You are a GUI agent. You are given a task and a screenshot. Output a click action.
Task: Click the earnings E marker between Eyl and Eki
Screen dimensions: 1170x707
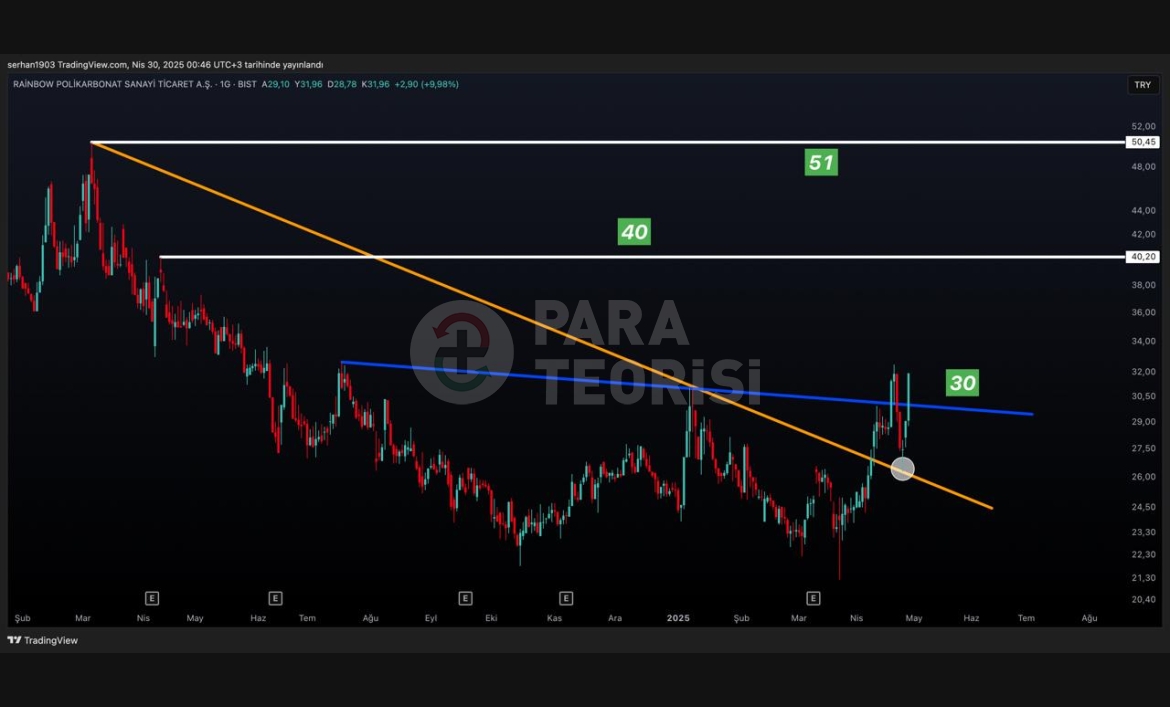[x=465, y=598]
